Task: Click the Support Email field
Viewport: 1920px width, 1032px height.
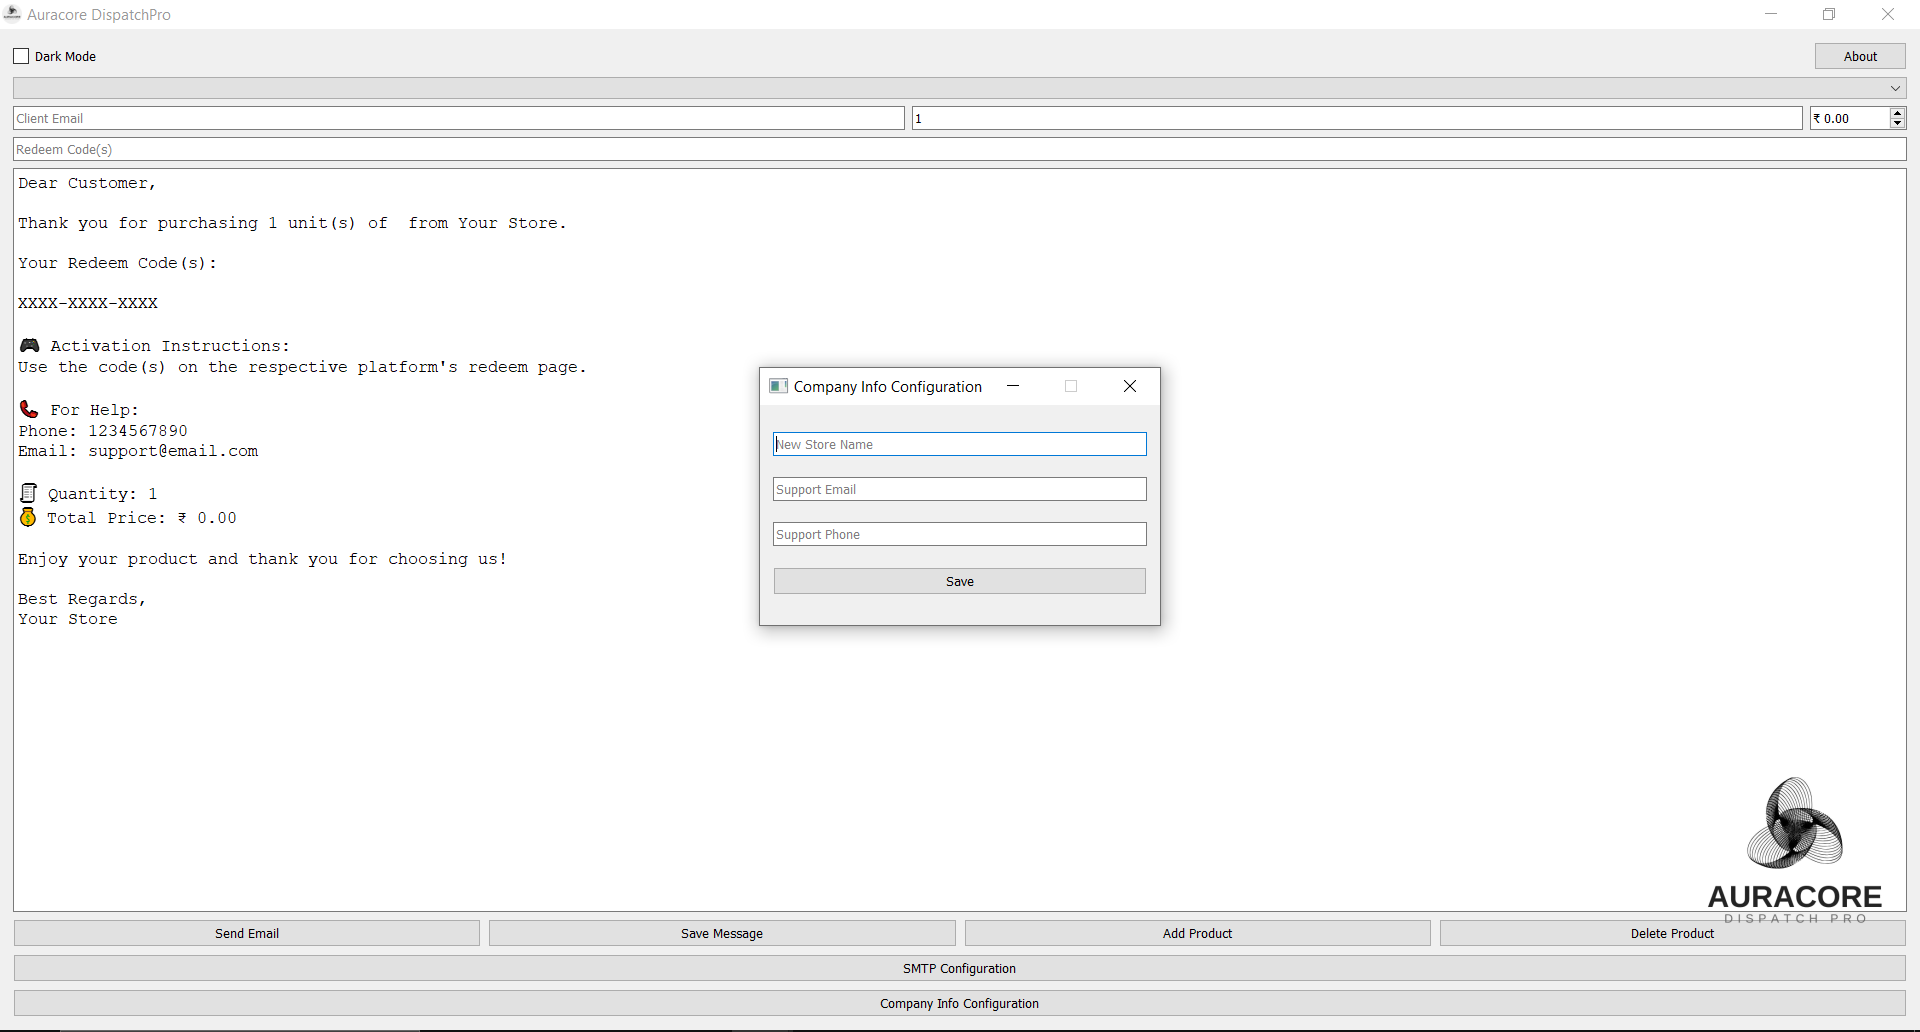Action: (x=959, y=489)
